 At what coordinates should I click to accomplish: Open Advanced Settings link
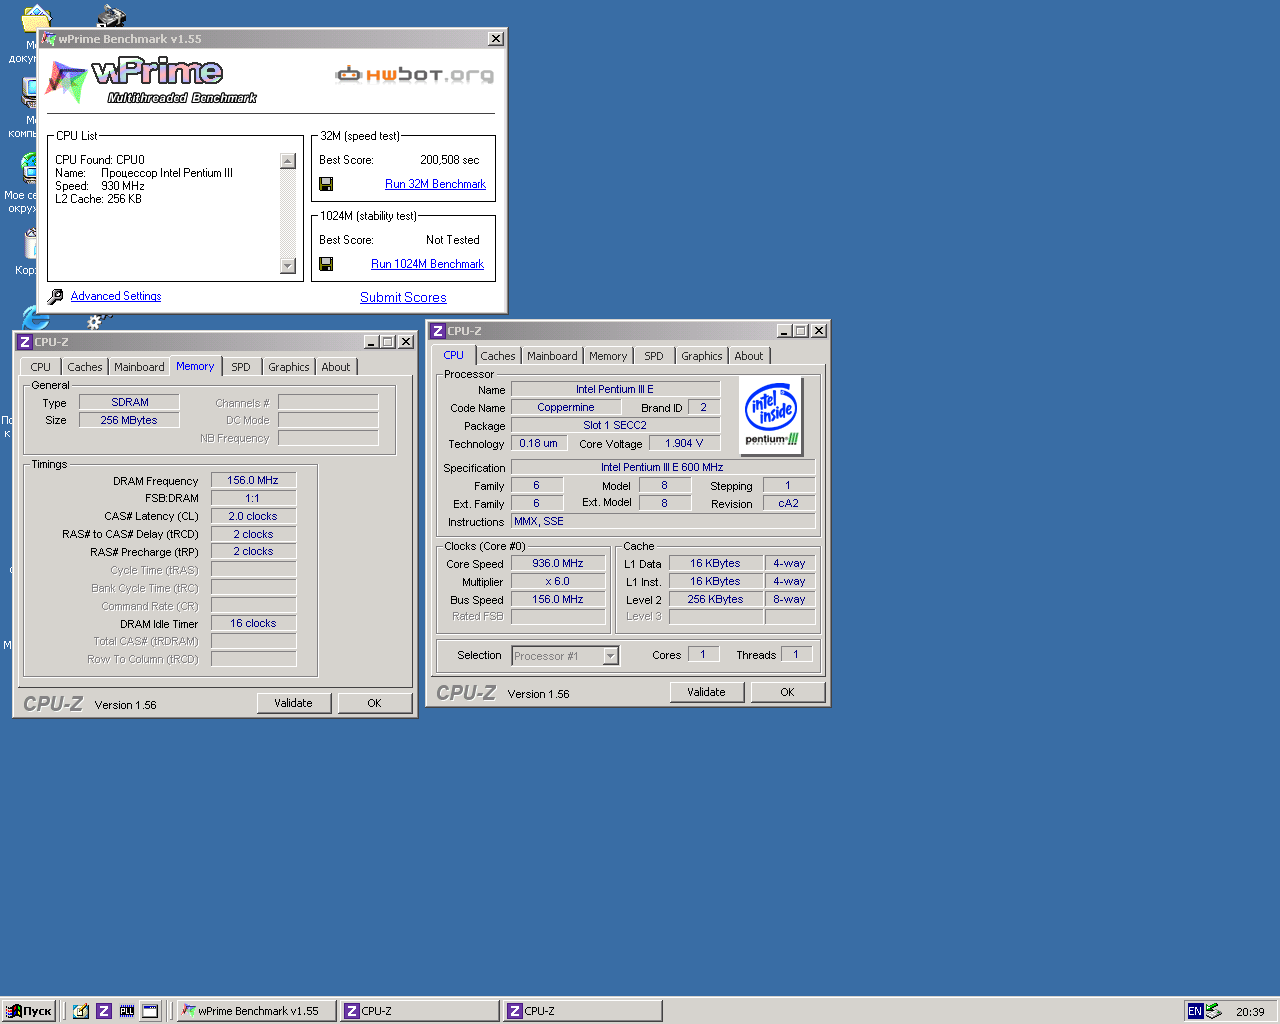(116, 296)
